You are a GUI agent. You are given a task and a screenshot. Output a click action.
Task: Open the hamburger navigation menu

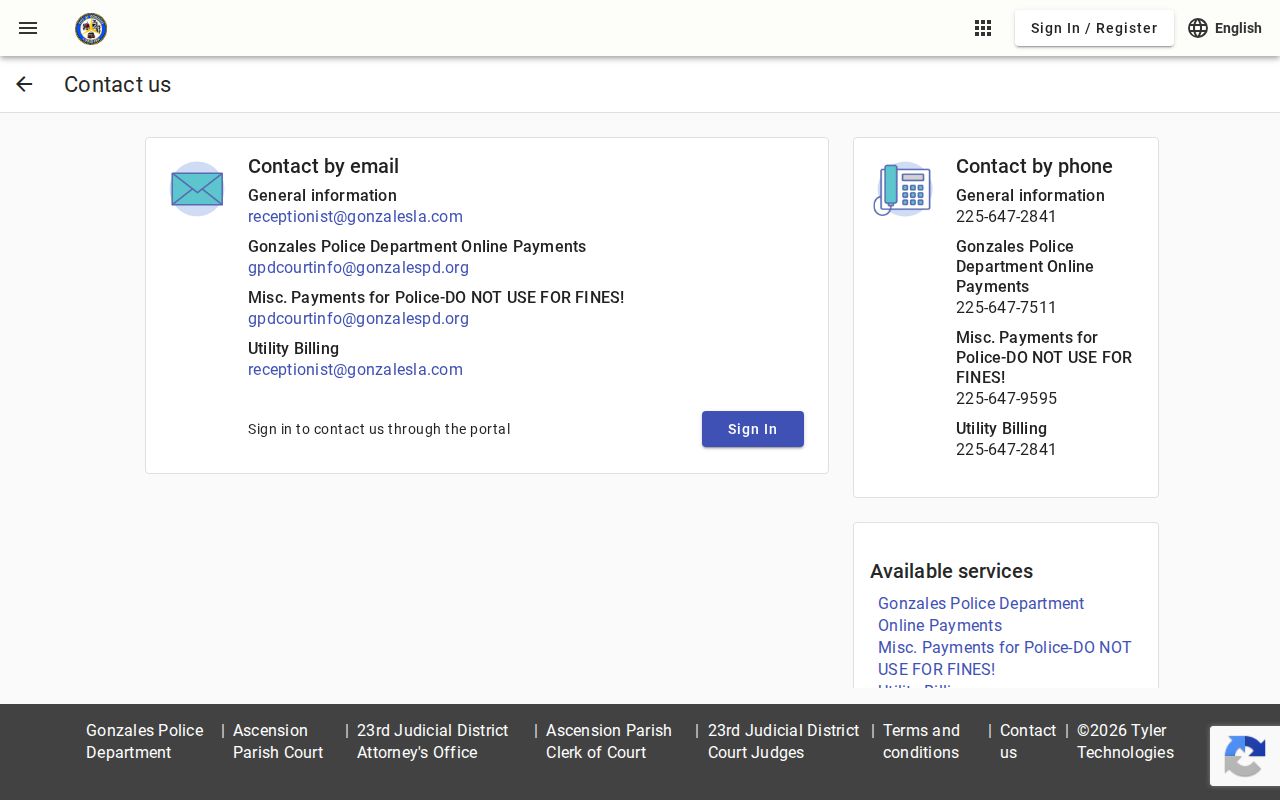[x=28, y=28]
